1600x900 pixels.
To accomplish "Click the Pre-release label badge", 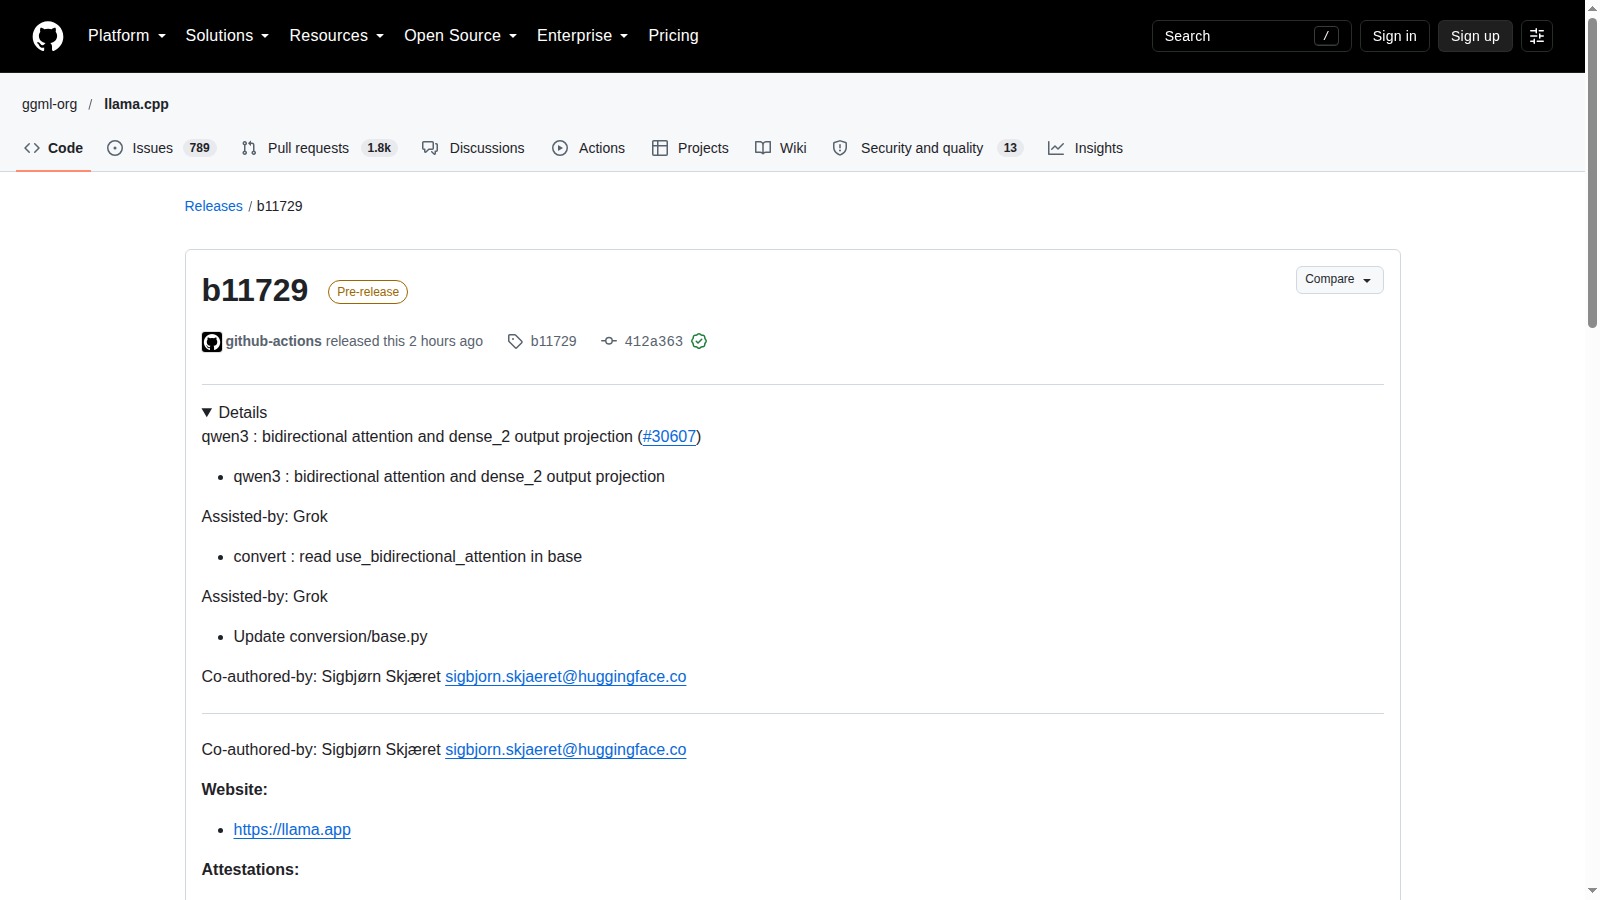I will coord(368,292).
